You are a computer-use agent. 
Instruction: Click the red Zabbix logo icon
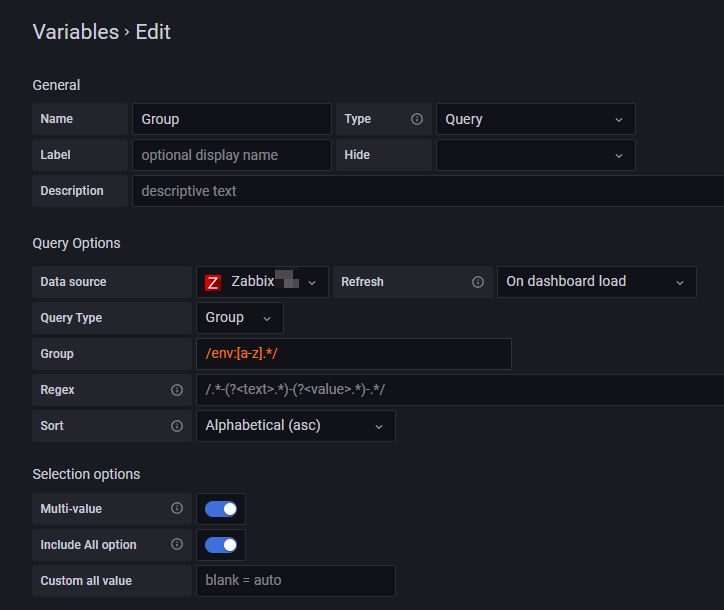click(213, 283)
